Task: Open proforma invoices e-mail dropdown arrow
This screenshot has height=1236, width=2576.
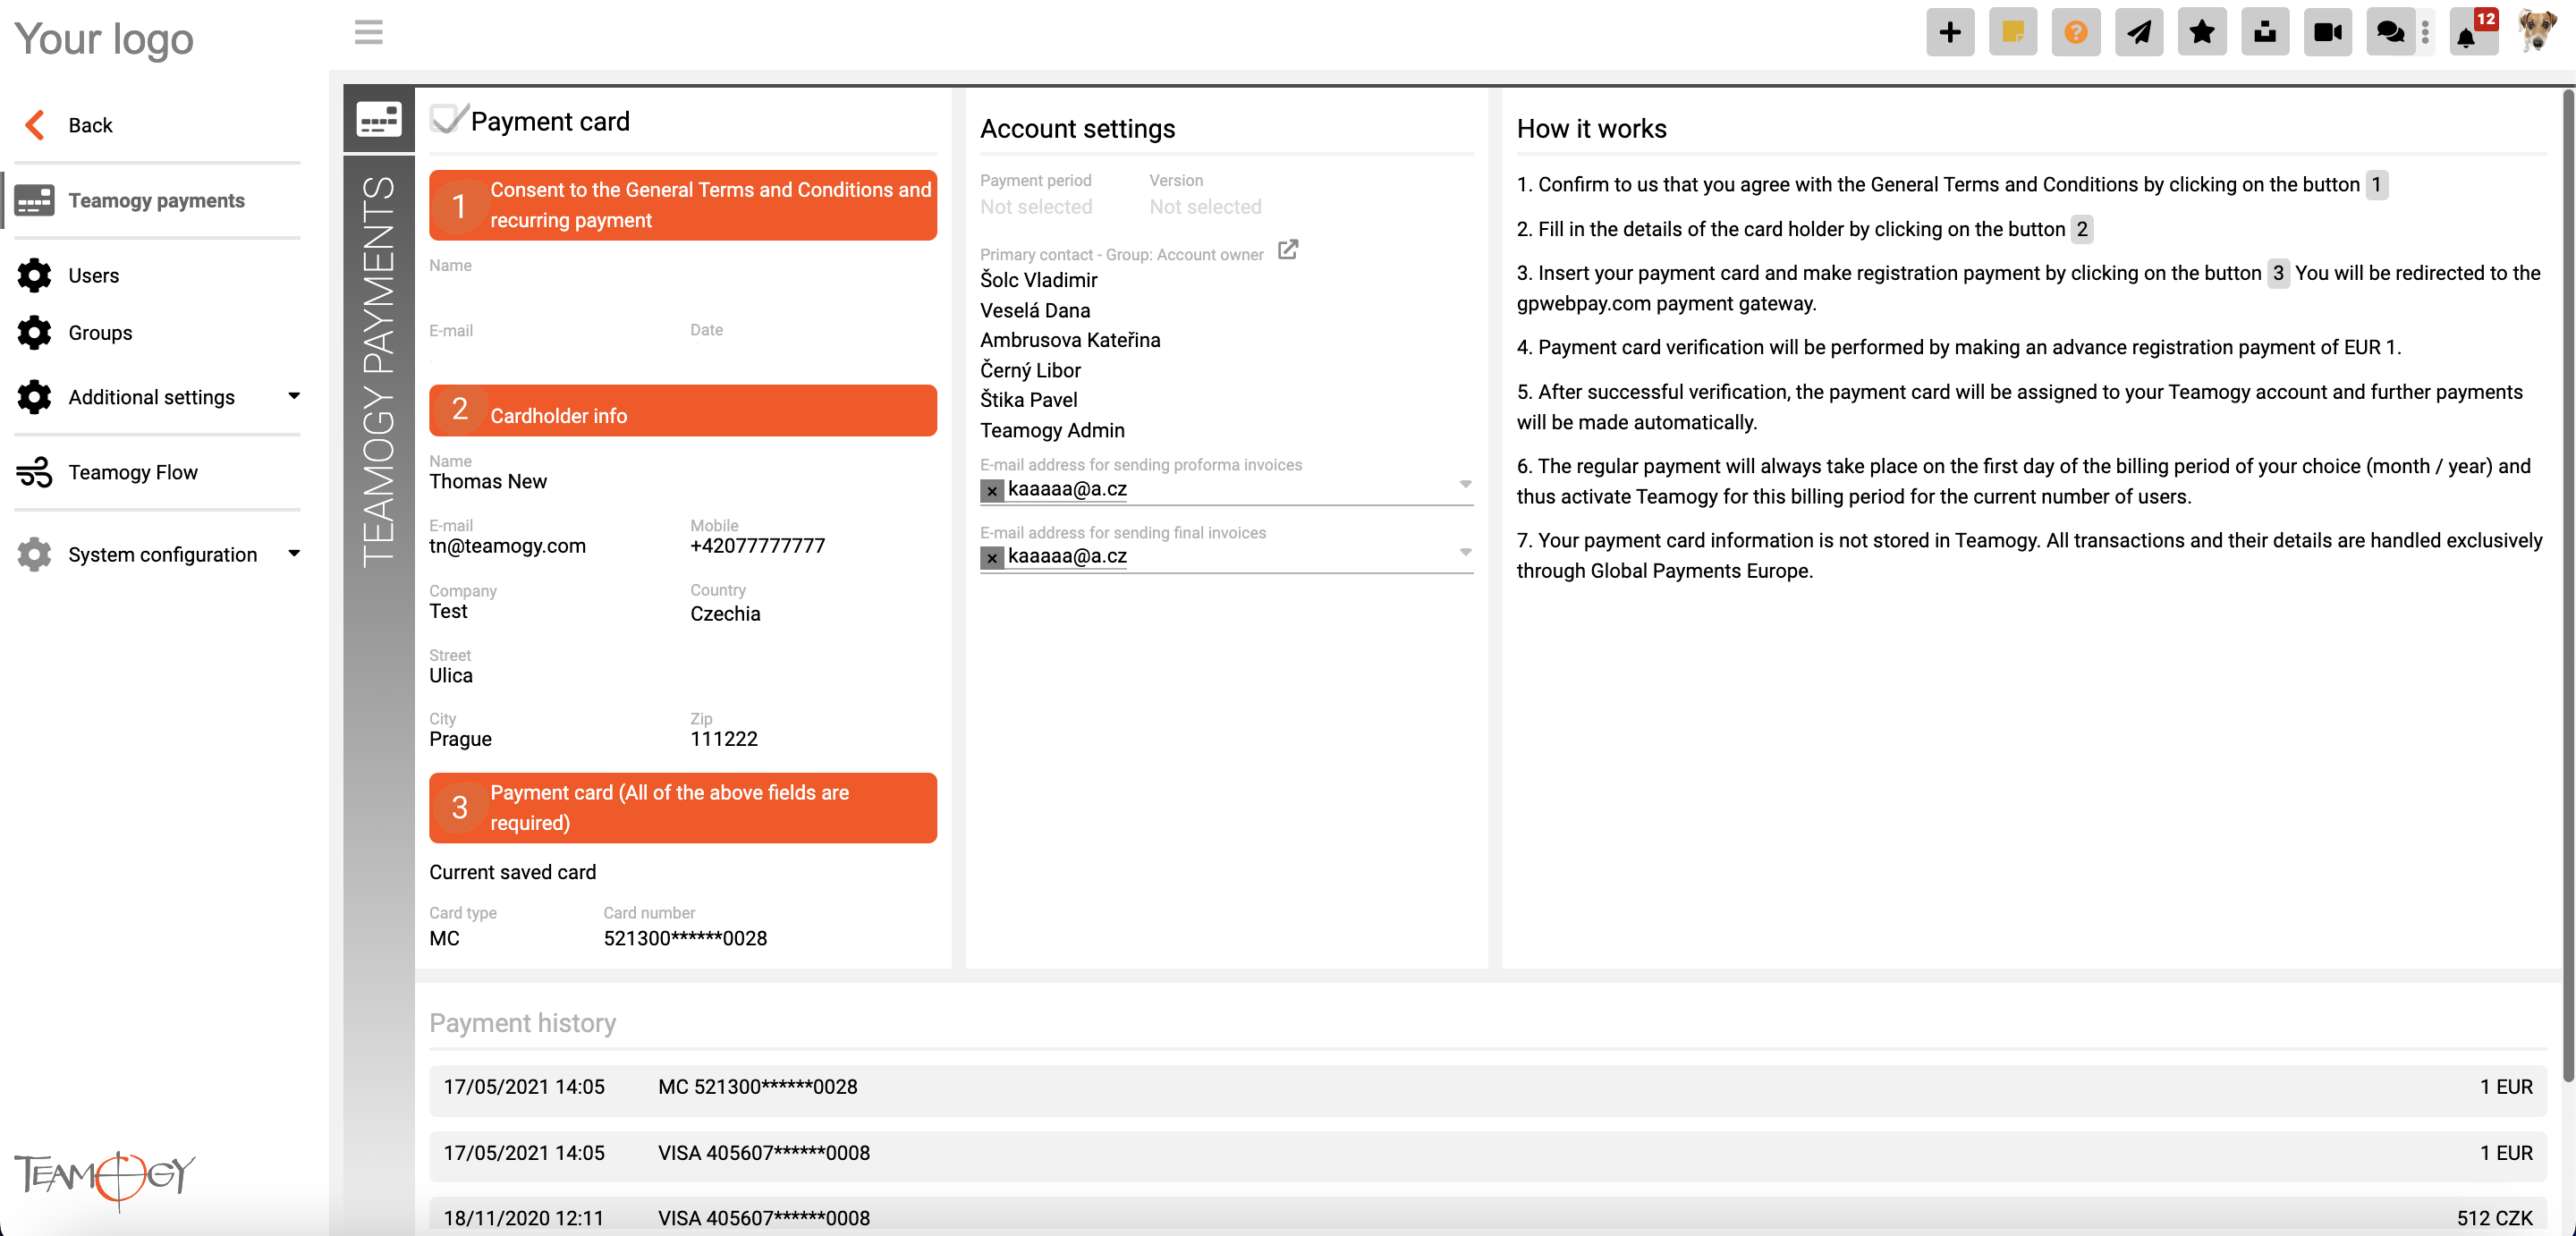Action: pyautogui.click(x=1465, y=484)
